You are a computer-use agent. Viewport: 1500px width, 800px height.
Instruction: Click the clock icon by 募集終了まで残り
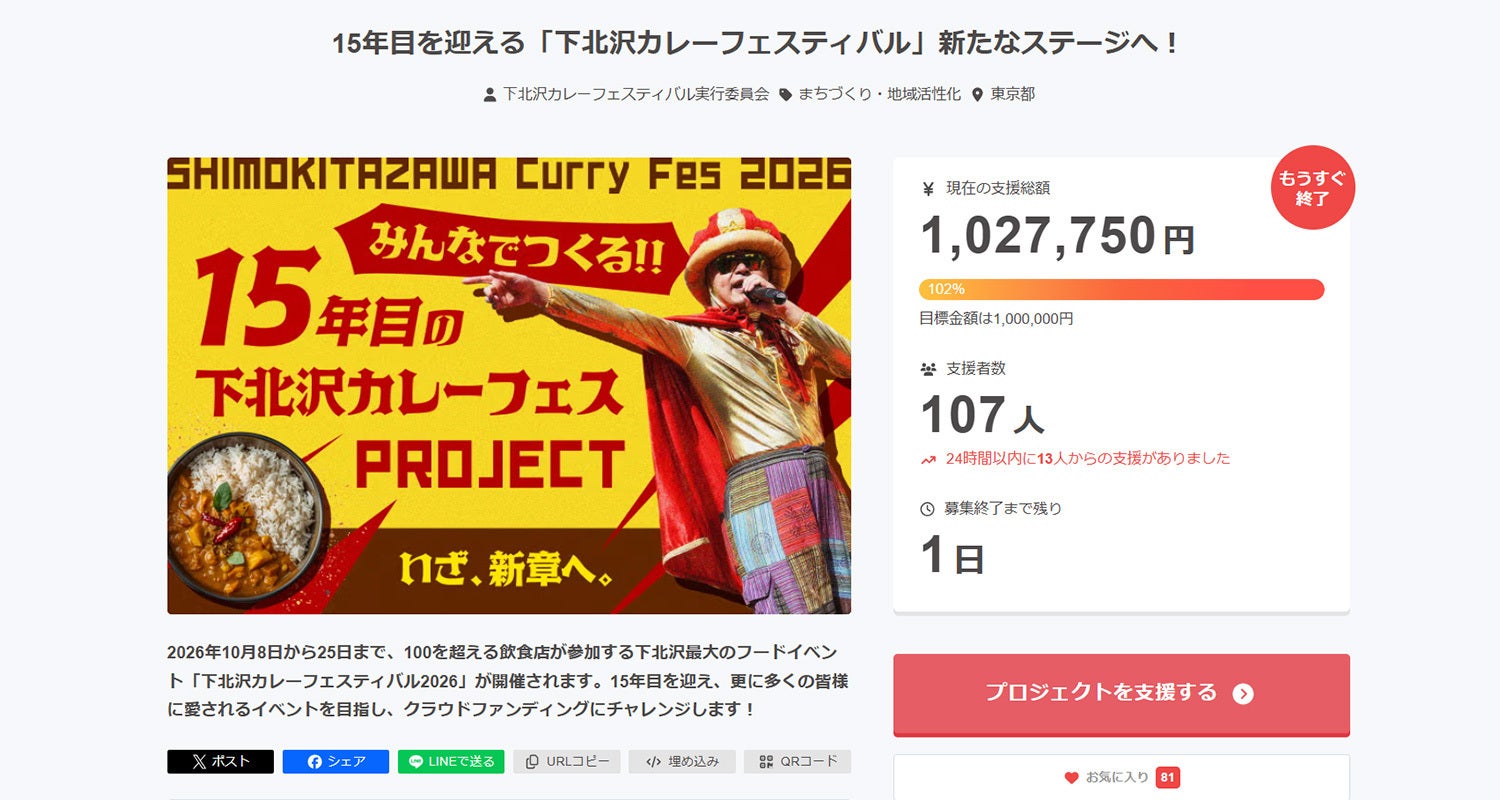click(927, 508)
